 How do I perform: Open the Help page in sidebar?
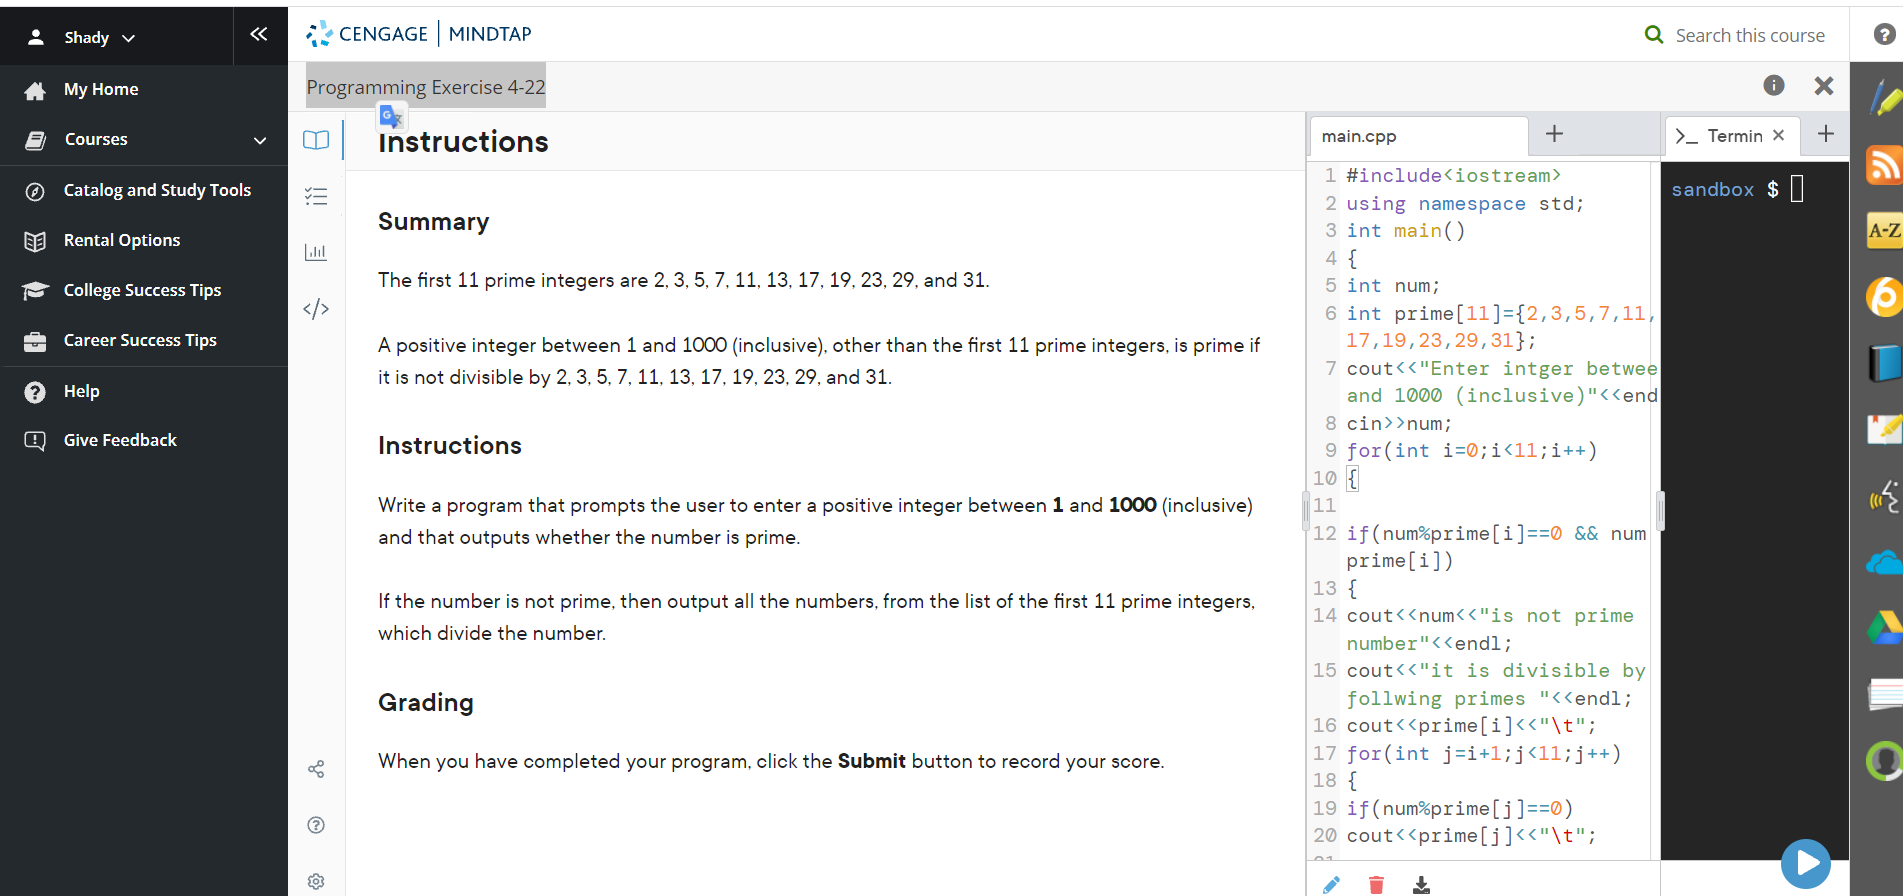[x=81, y=391]
